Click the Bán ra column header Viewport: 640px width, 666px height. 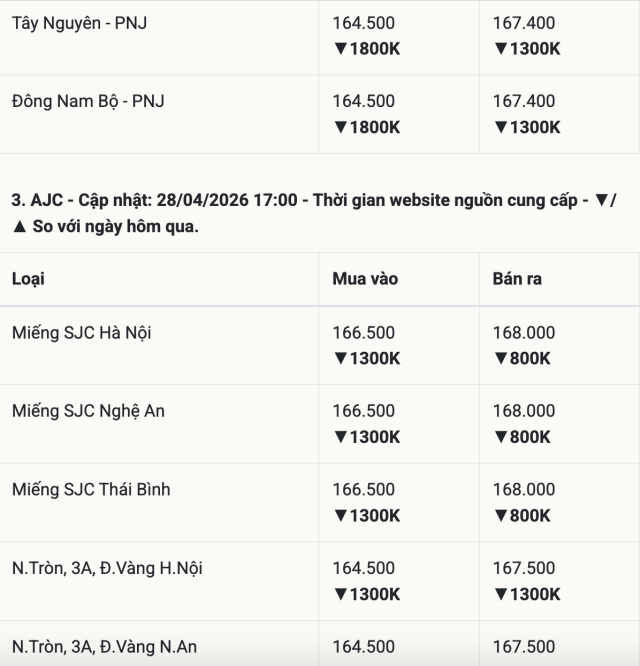point(517,279)
